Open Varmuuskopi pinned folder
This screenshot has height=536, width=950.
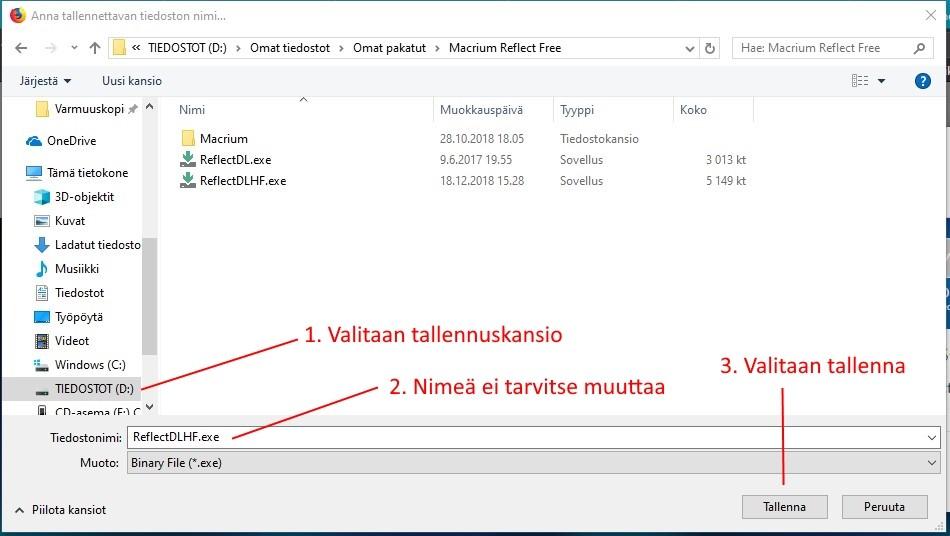[x=89, y=109]
